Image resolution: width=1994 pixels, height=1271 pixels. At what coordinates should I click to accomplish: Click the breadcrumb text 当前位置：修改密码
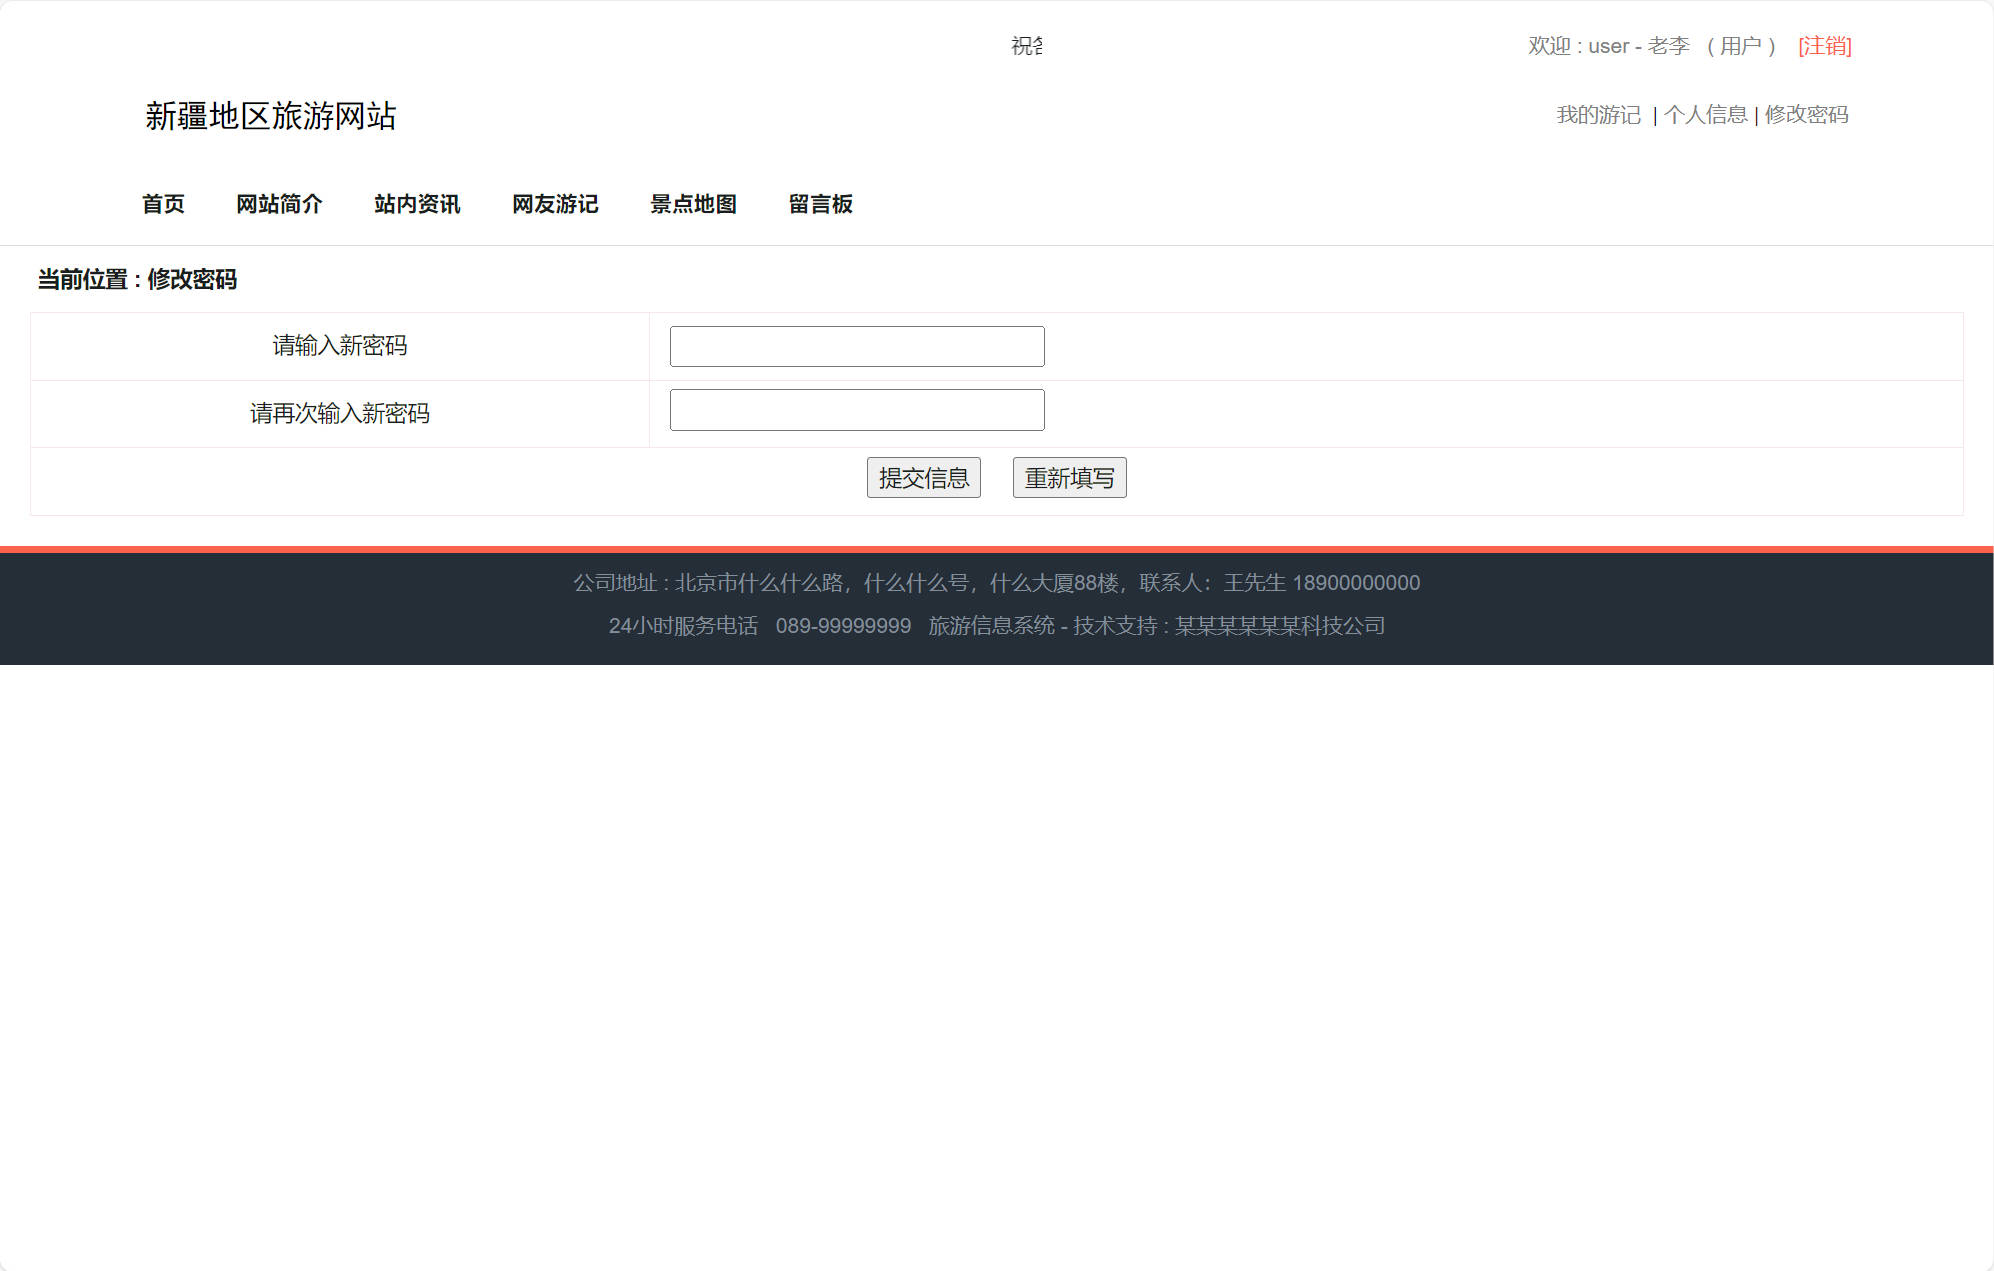click(x=136, y=281)
